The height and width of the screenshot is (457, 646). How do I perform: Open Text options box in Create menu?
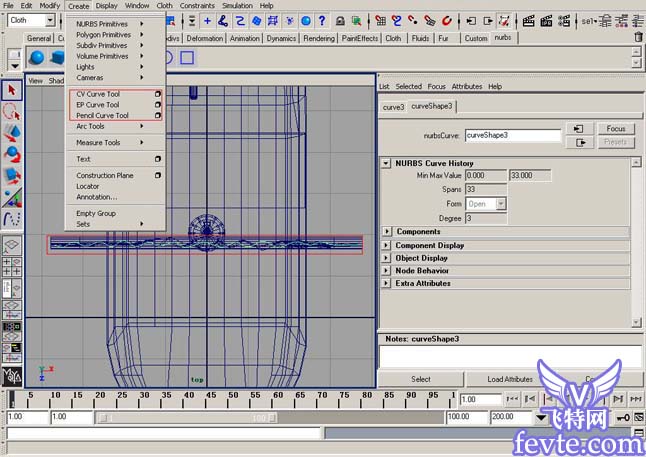pos(157,159)
